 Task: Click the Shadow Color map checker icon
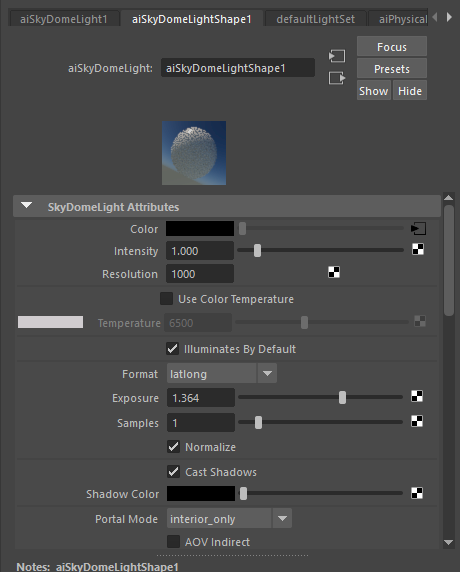[417, 493]
